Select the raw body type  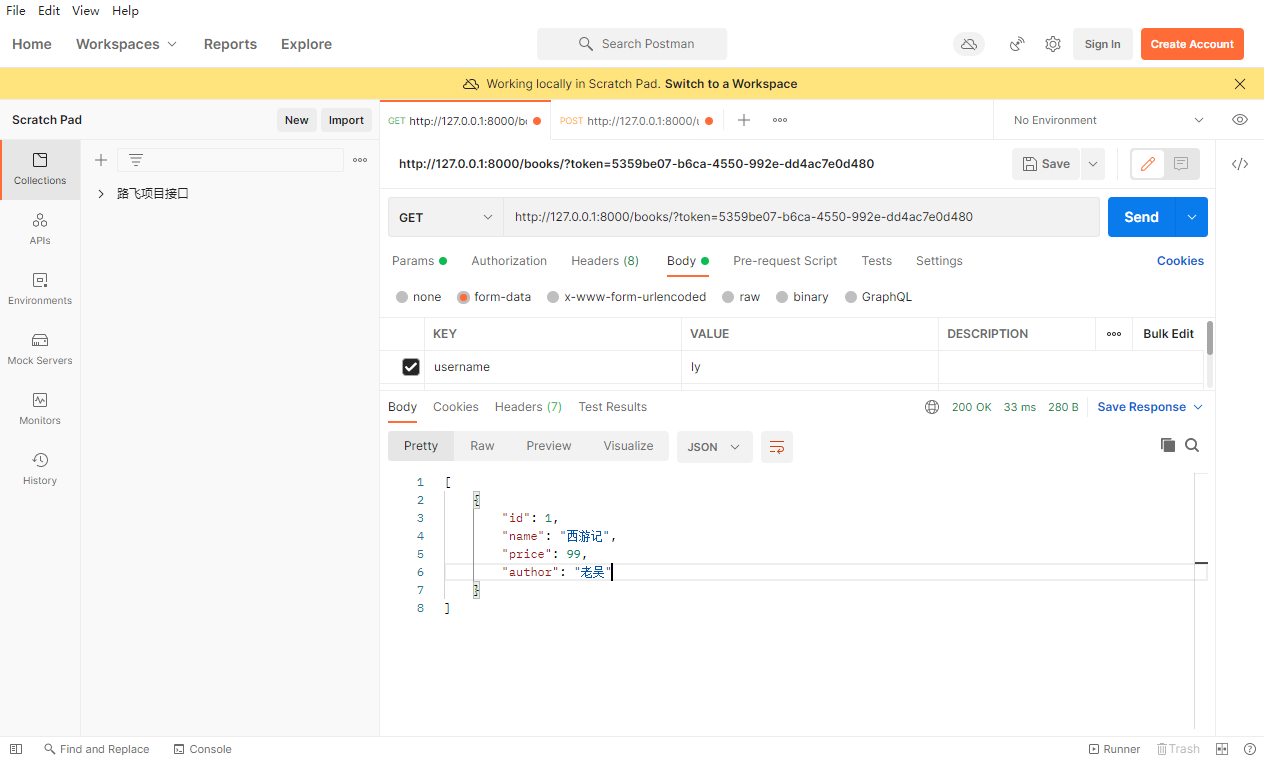728,297
